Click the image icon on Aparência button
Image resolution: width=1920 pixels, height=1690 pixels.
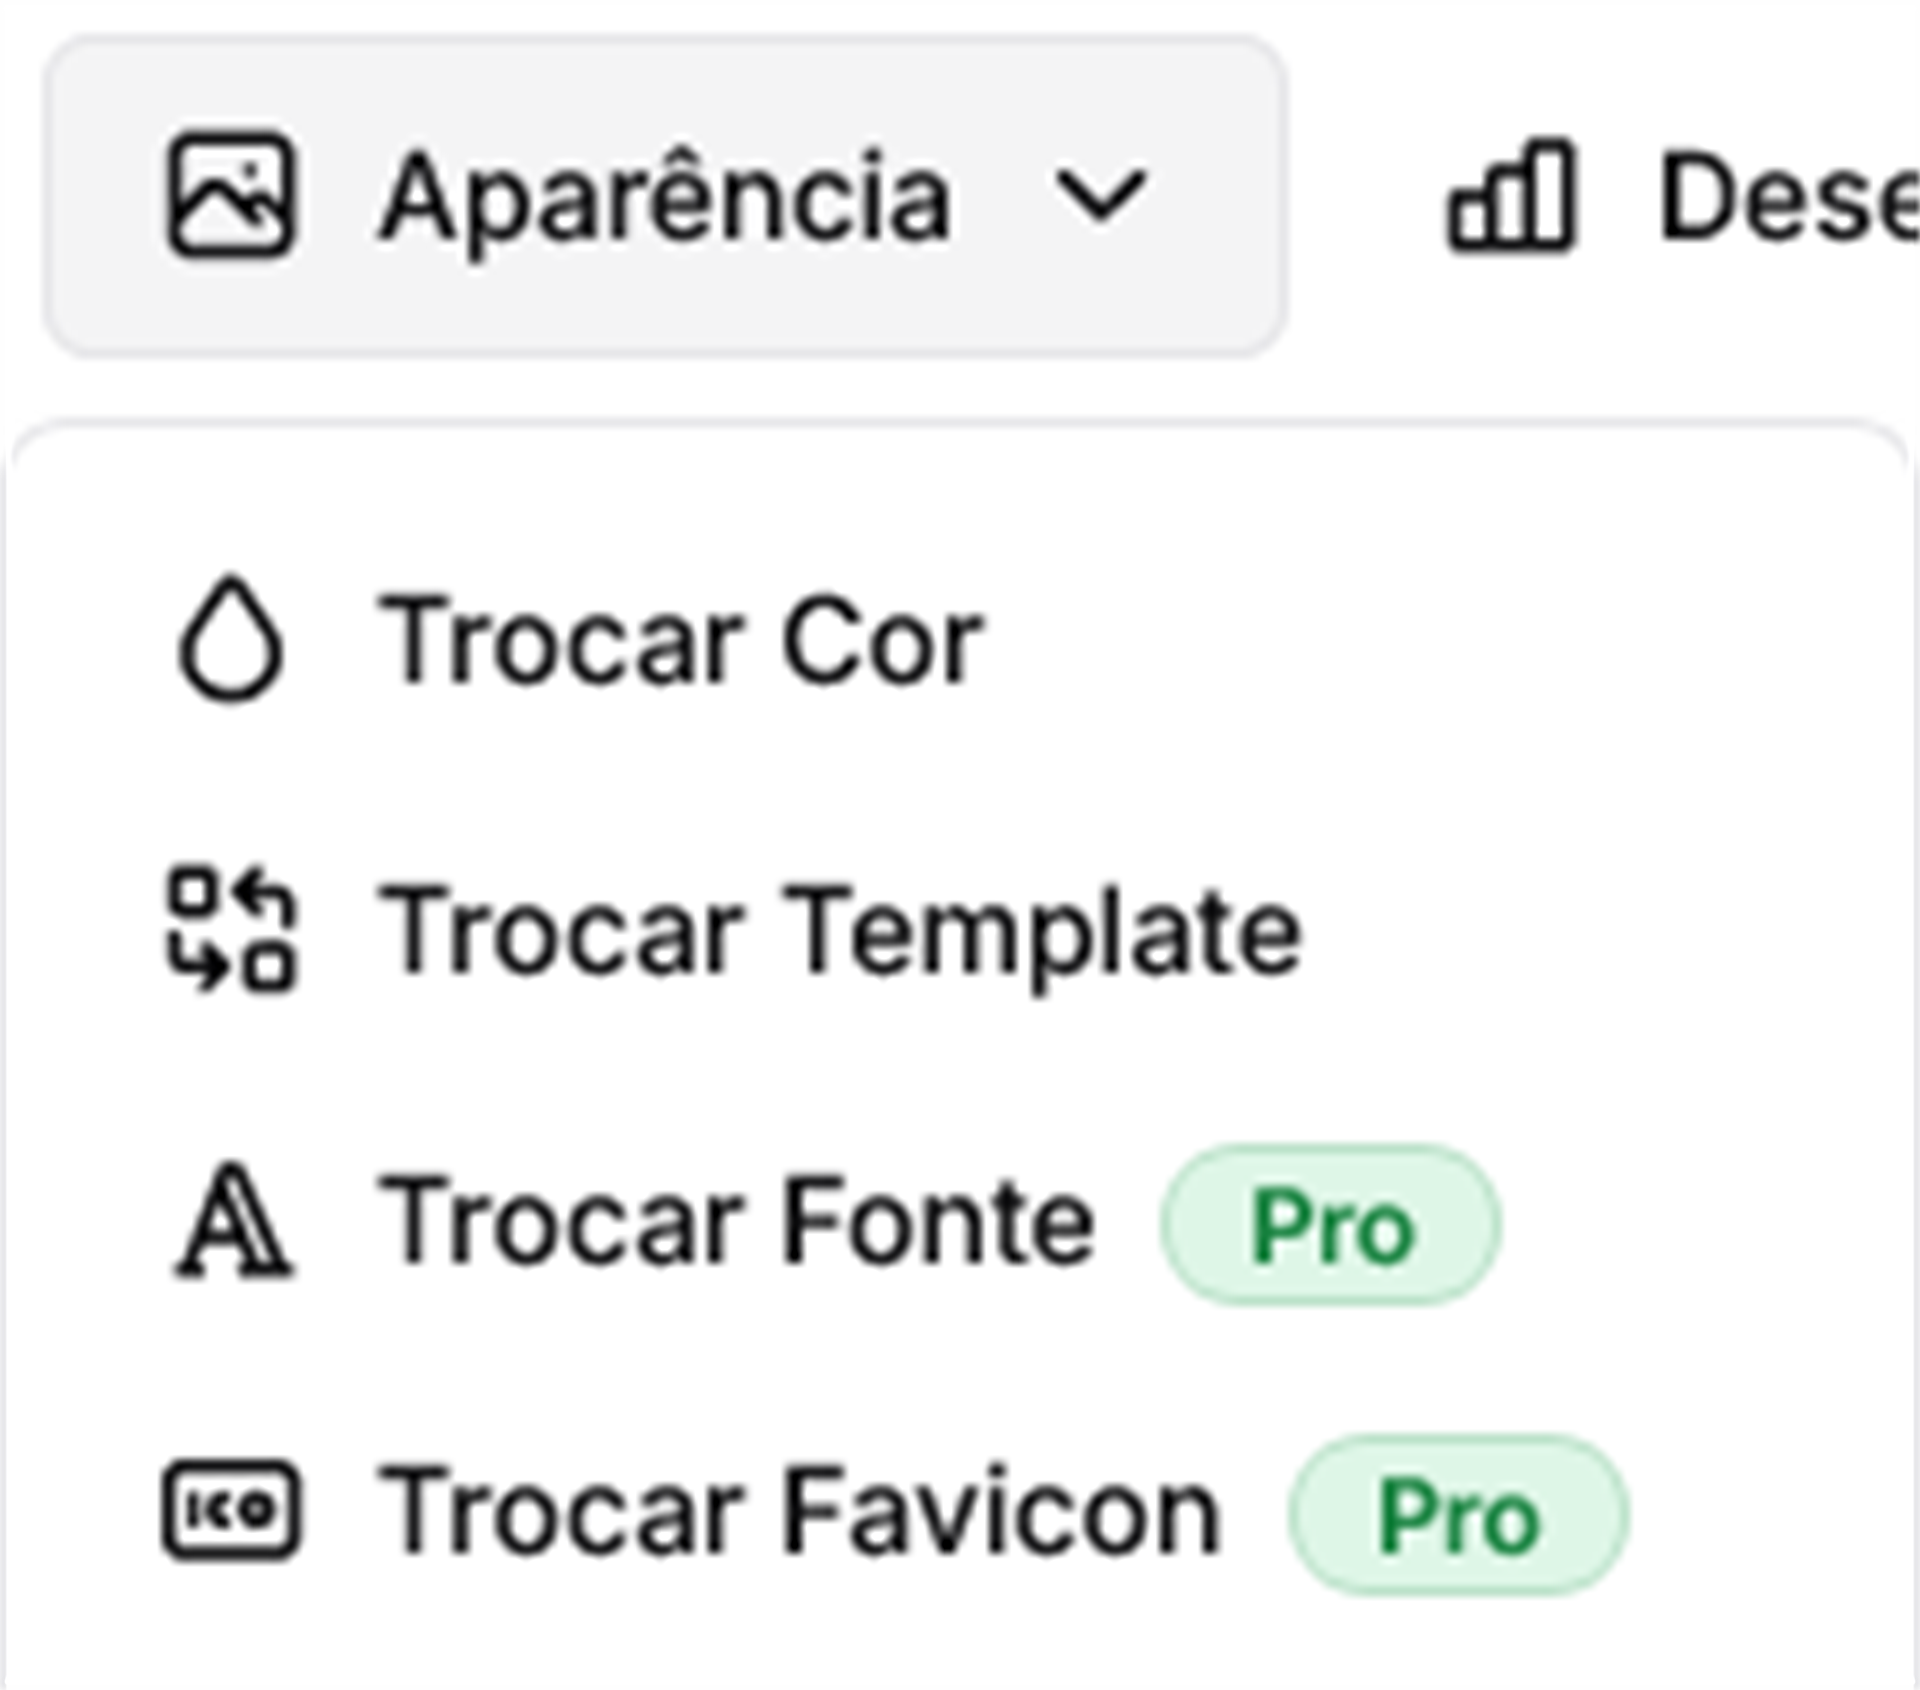[x=231, y=195]
